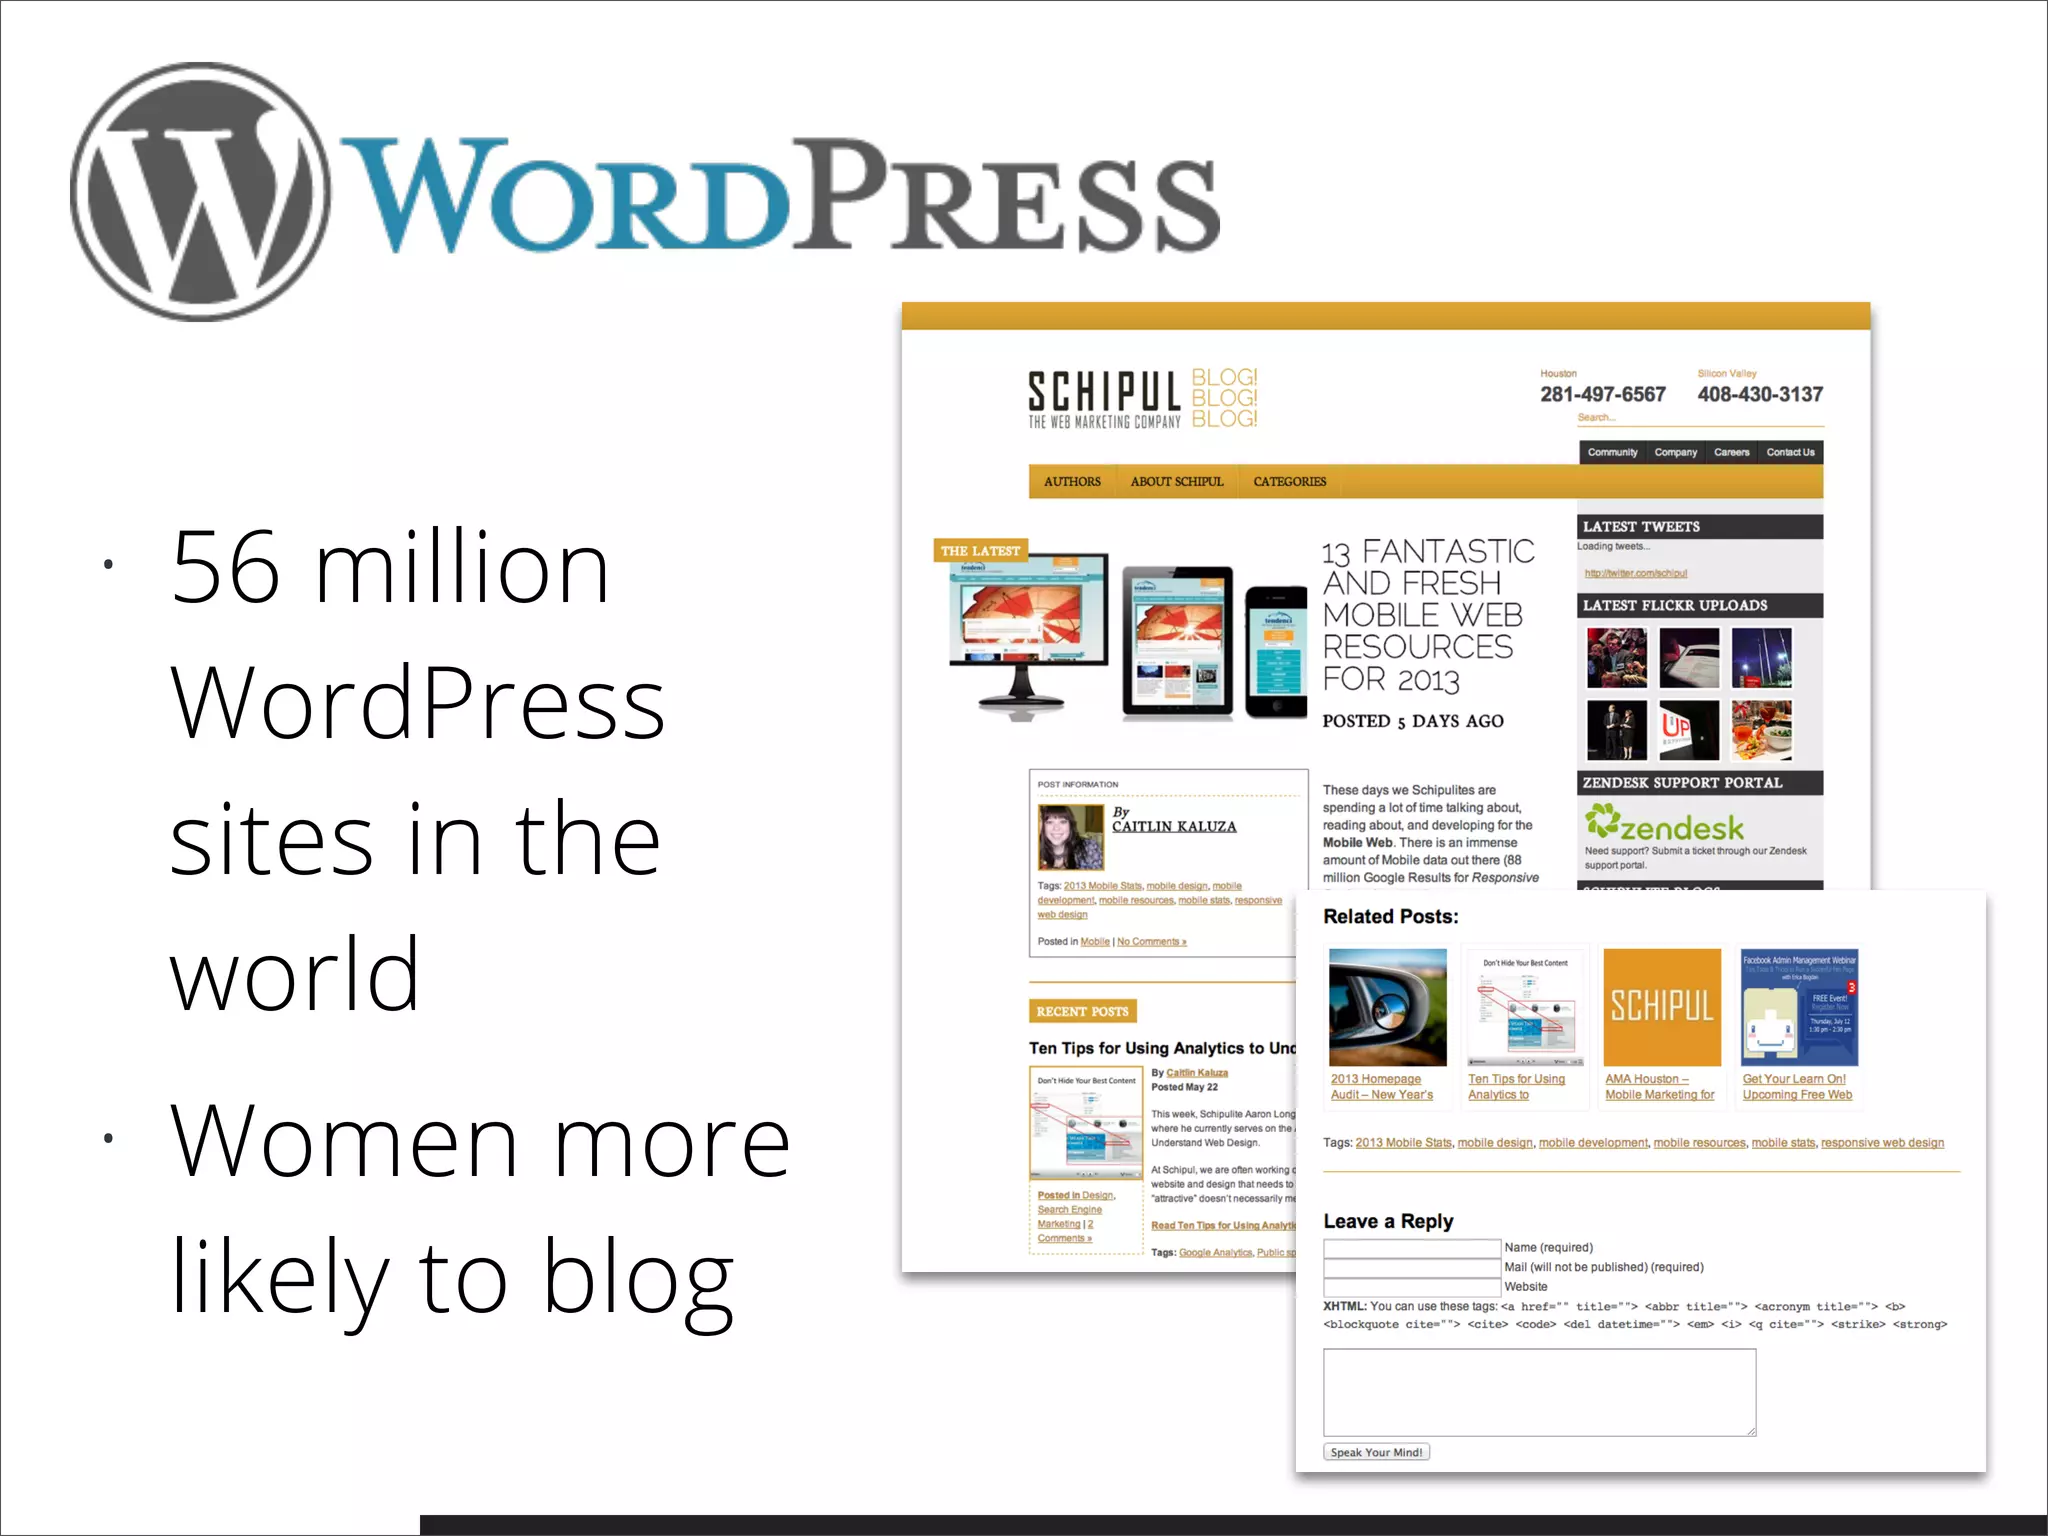Open the 13 Fantastic Mobile Web Resources headline

coord(1427,615)
